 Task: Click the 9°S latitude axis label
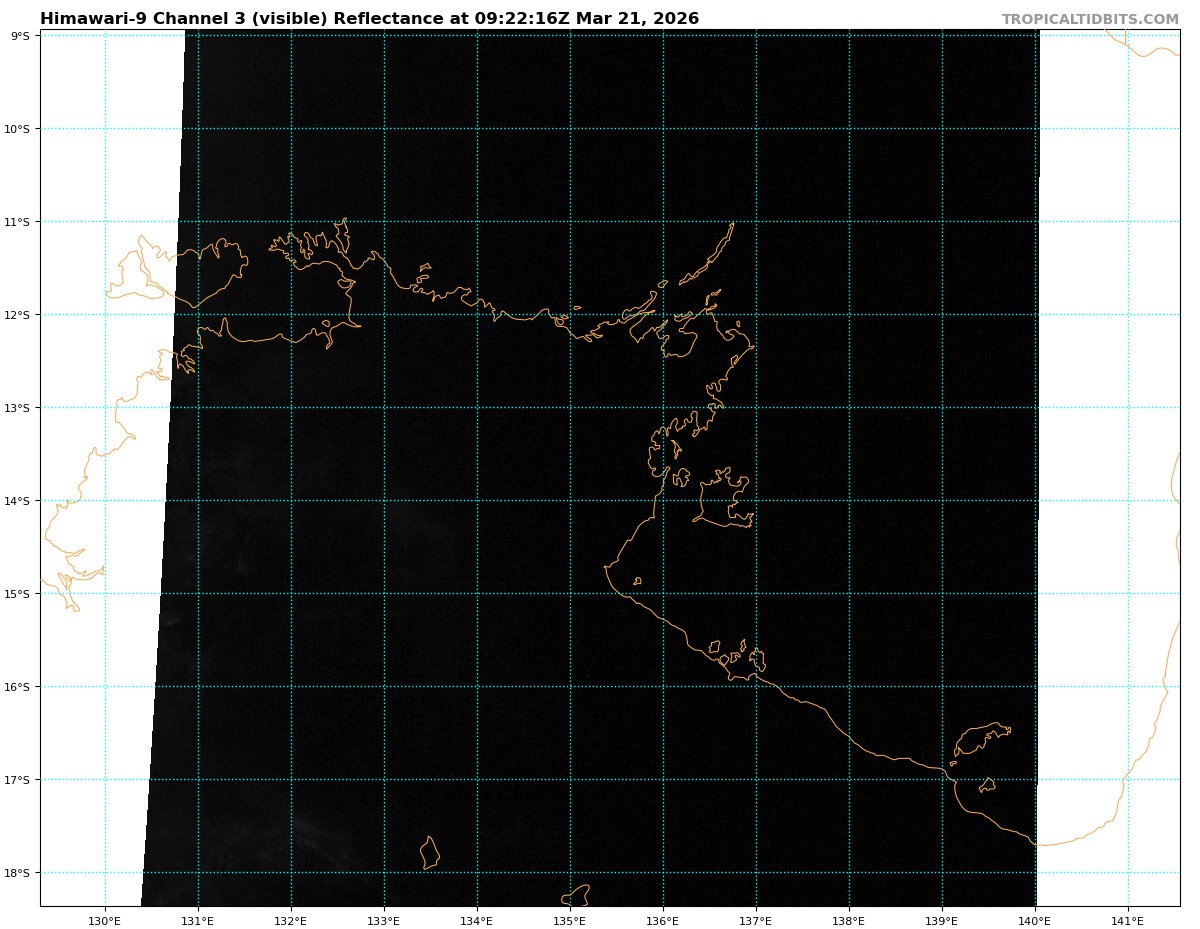point(20,36)
